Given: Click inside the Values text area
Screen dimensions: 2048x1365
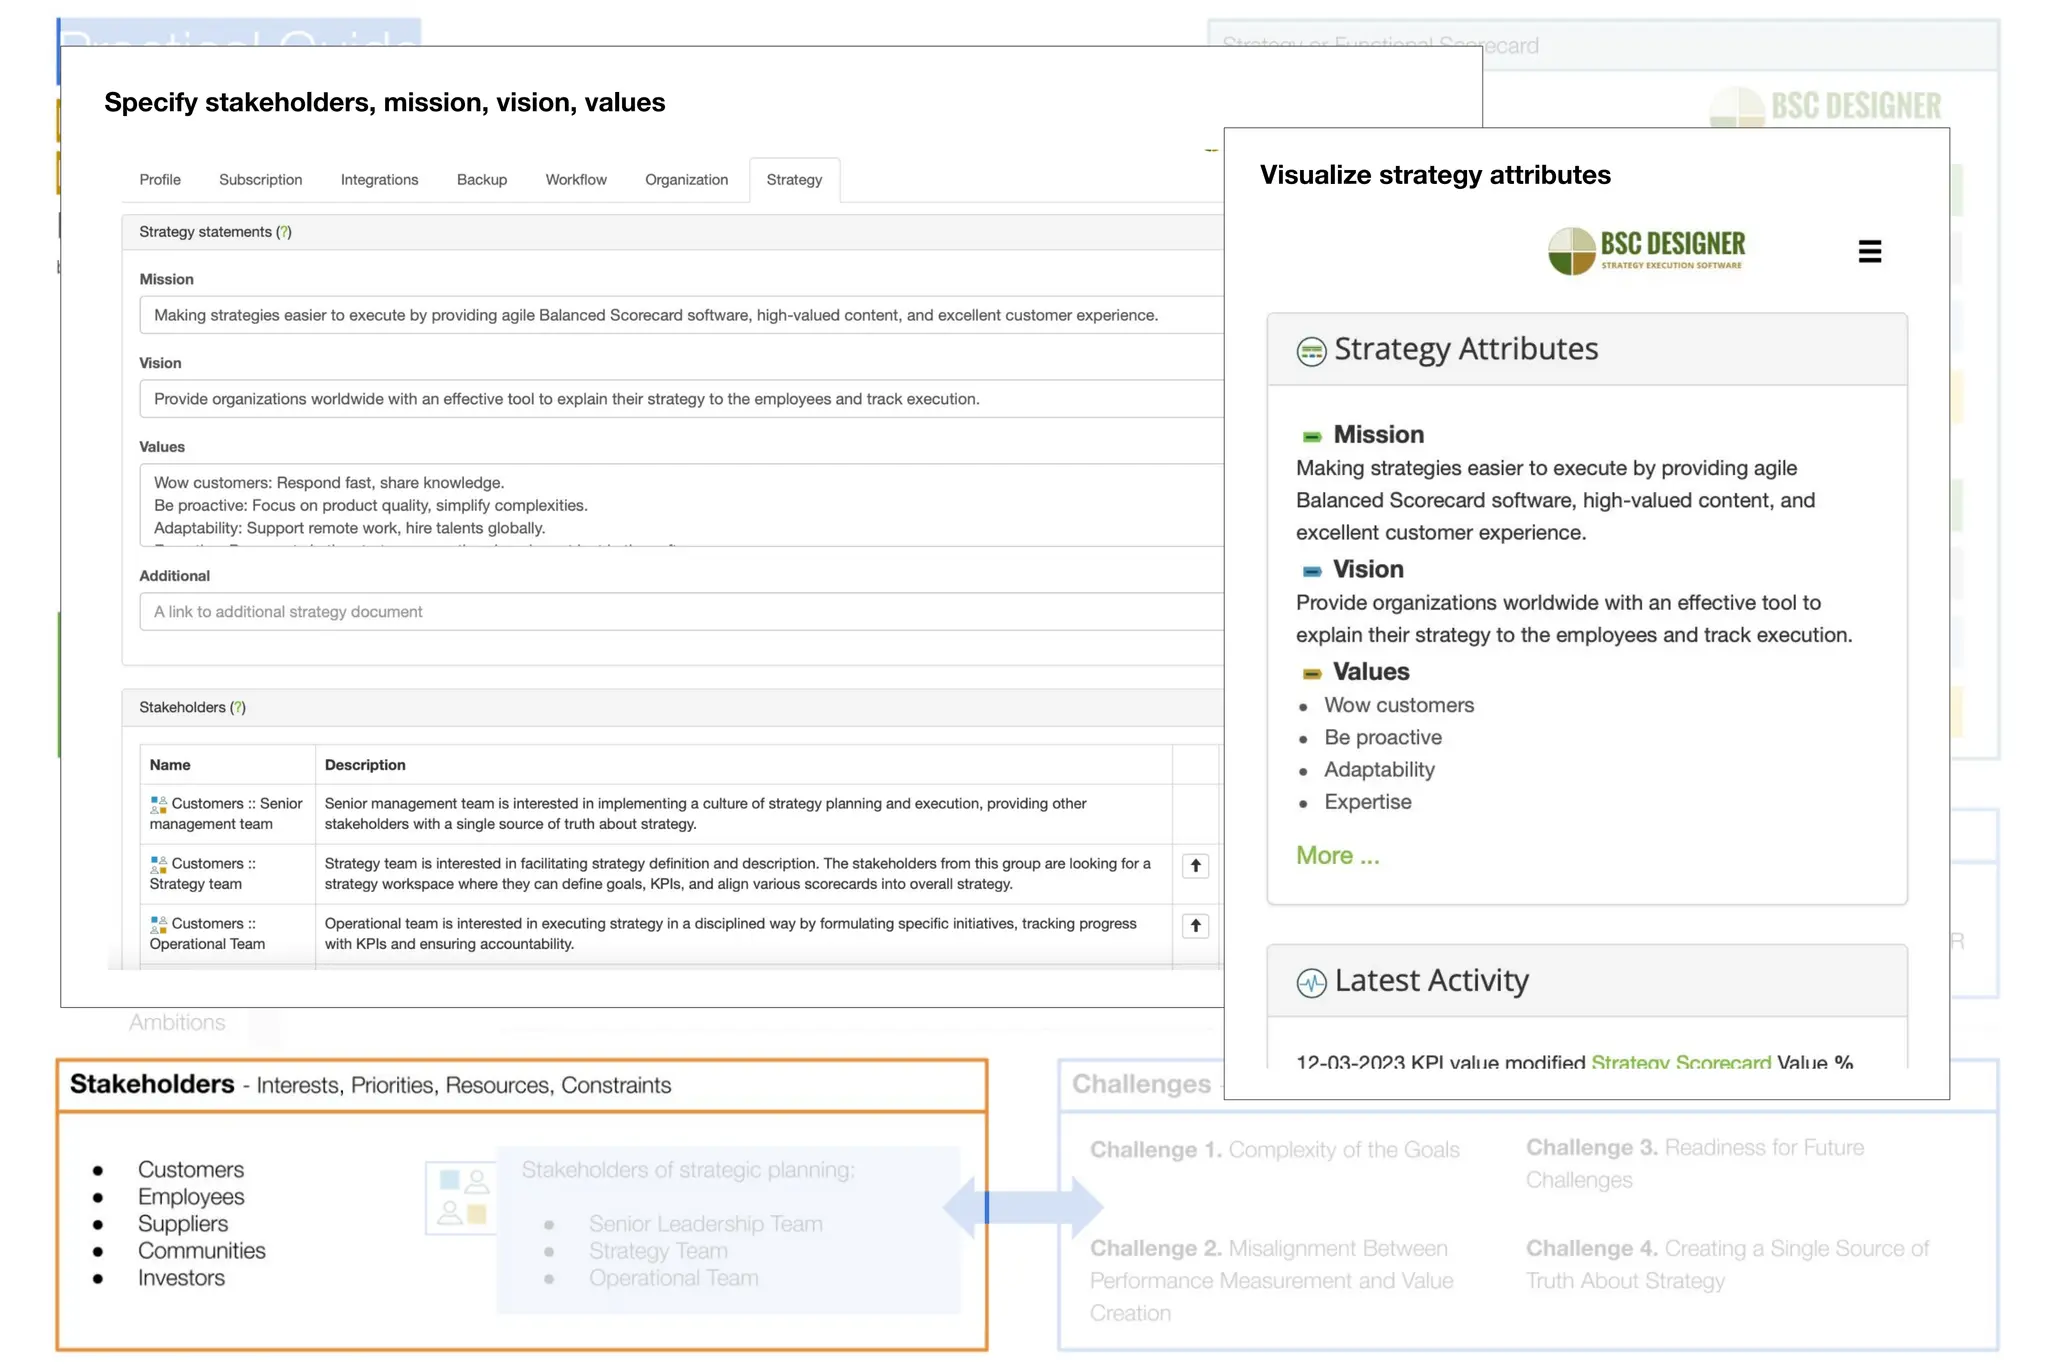Looking at the screenshot, I should click(680, 506).
